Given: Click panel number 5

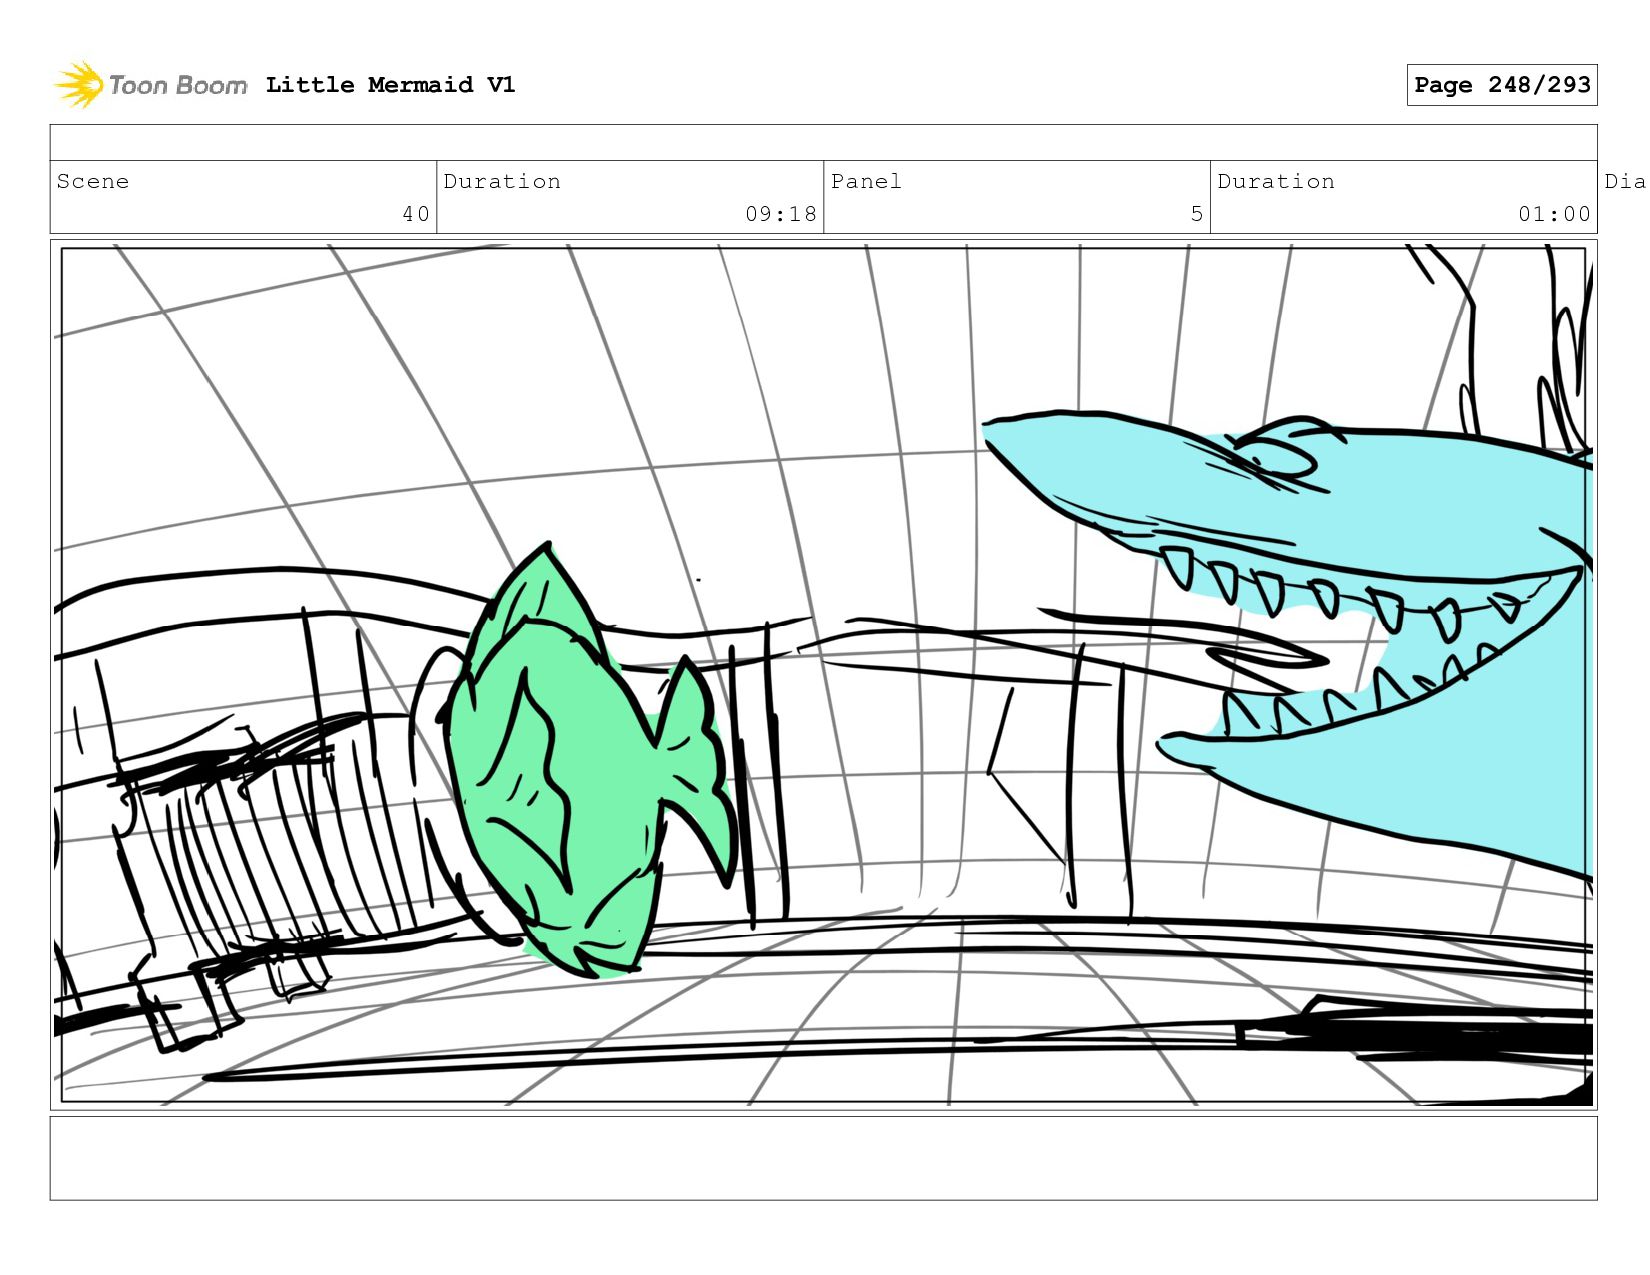Looking at the screenshot, I should (x=1197, y=214).
